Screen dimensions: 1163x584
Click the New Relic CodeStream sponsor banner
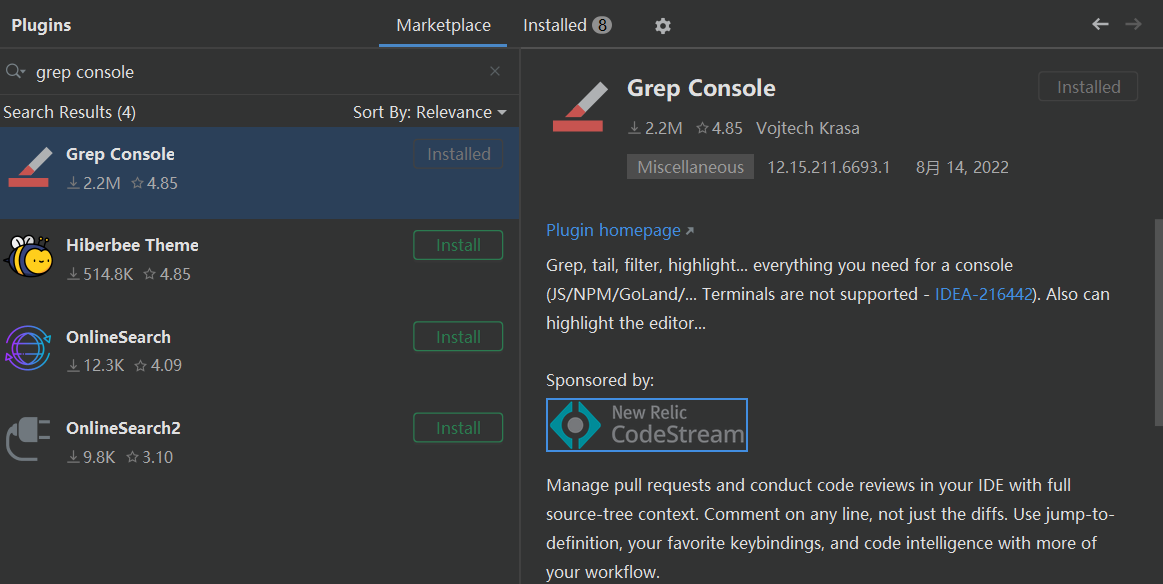click(647, 425)
